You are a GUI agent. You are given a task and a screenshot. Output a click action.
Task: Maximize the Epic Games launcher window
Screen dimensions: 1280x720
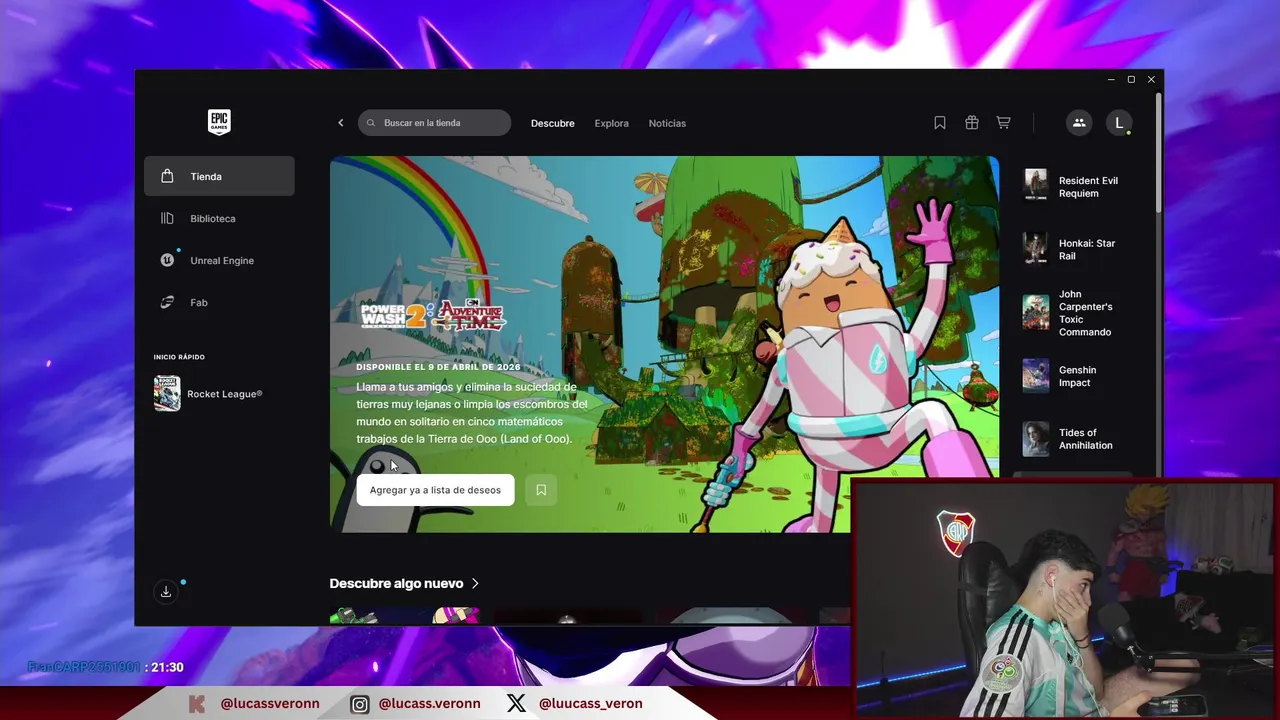point(1131,79)
